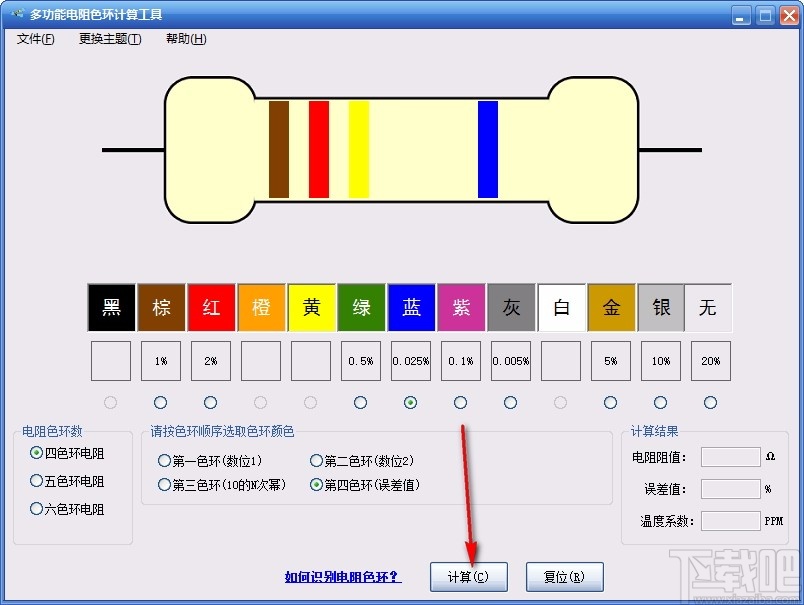Viewport: 804px width, 605px height.
Task: Select the brown (棕) color band tile
Action: coord(160,308)
